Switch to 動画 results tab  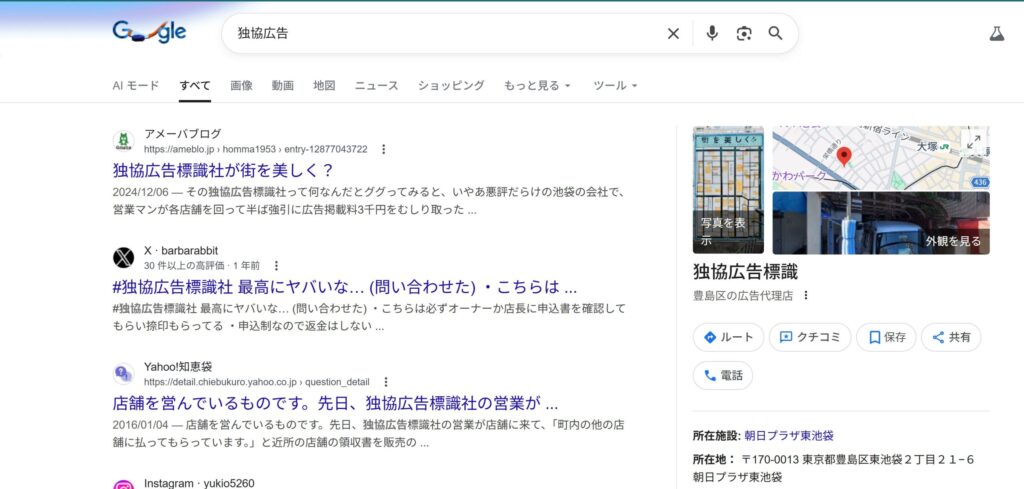pos(283,86)
